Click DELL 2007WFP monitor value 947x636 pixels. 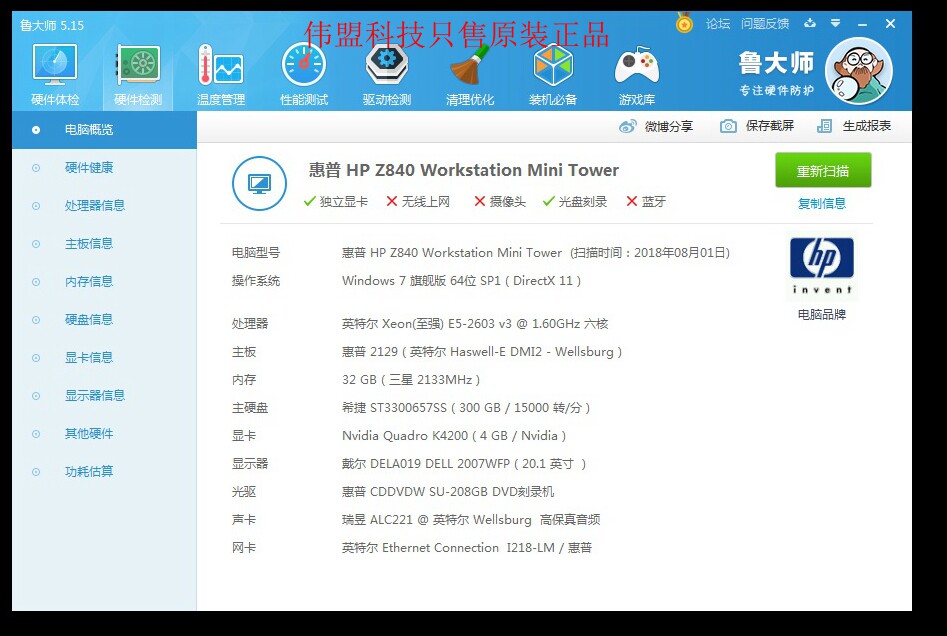464,464
